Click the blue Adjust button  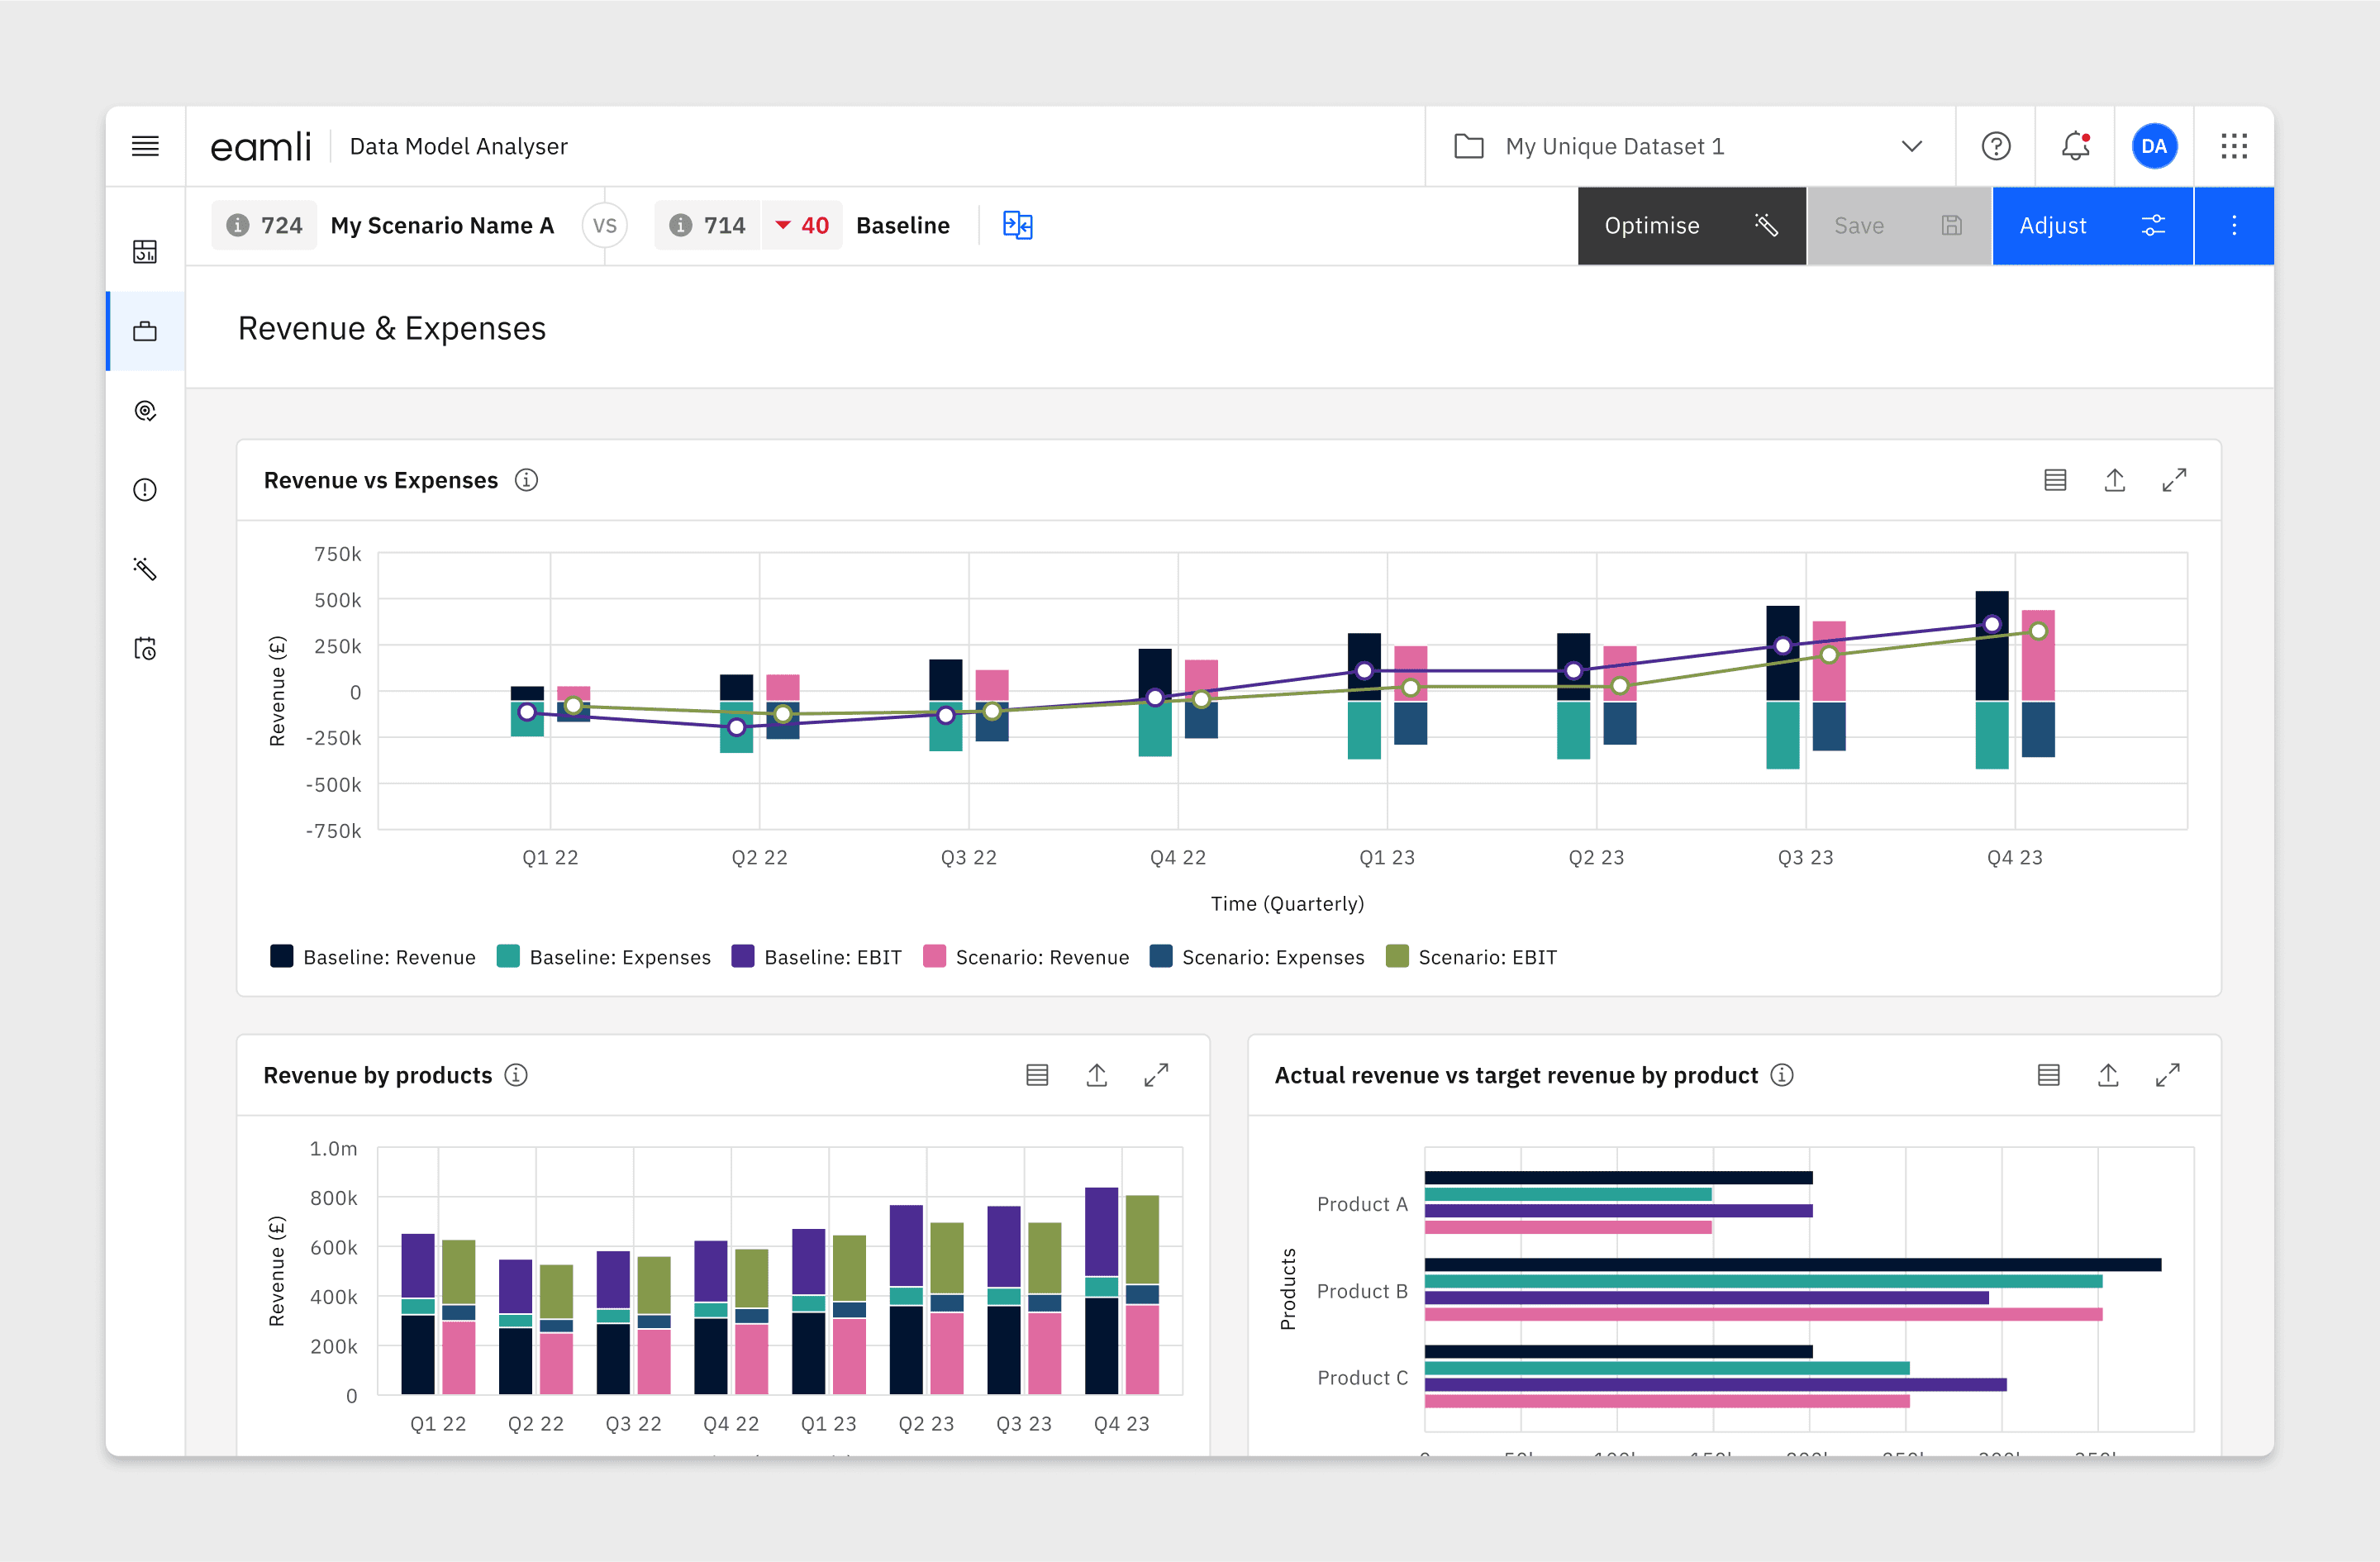[x=2091, y=225]
